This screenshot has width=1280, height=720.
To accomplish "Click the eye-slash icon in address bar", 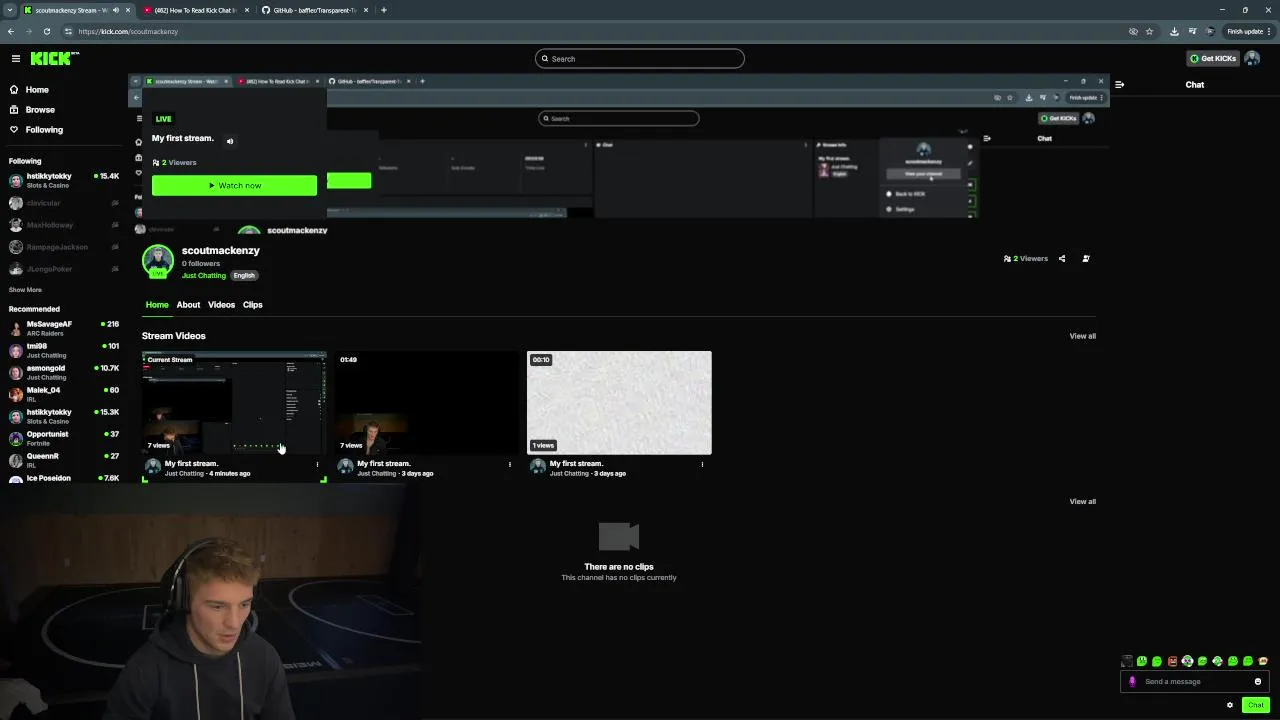I will pyautogui.click(x=1133, y=31).
